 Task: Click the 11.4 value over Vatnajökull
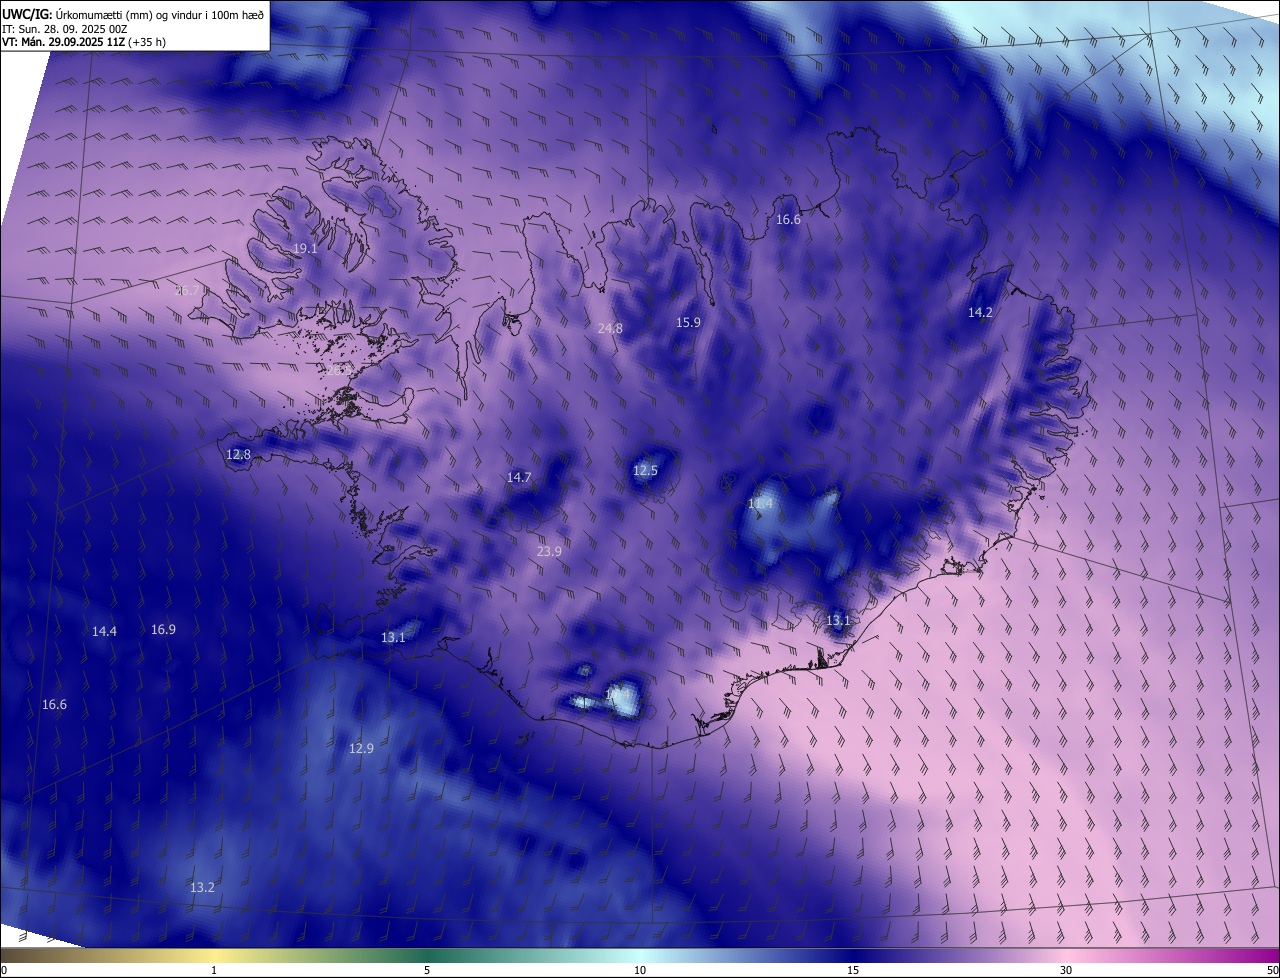pos(761,504)
